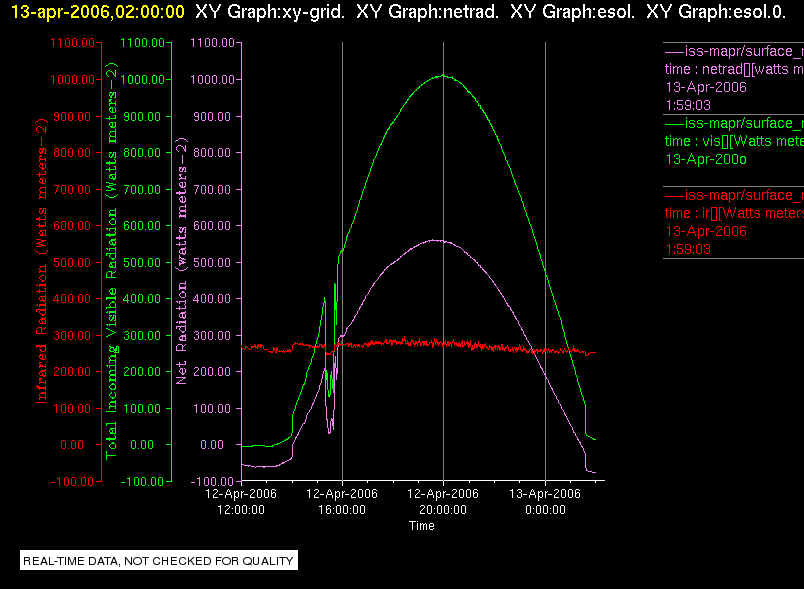Click the green curve peak near 1000 at 20:00

tap(444, 76)
